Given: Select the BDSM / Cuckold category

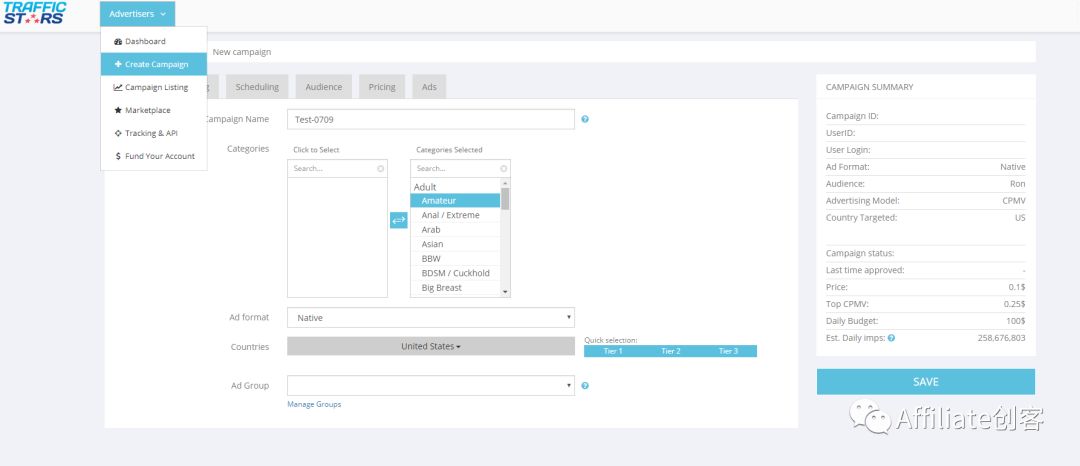Looking at the screenshot, I should point(455,273).
